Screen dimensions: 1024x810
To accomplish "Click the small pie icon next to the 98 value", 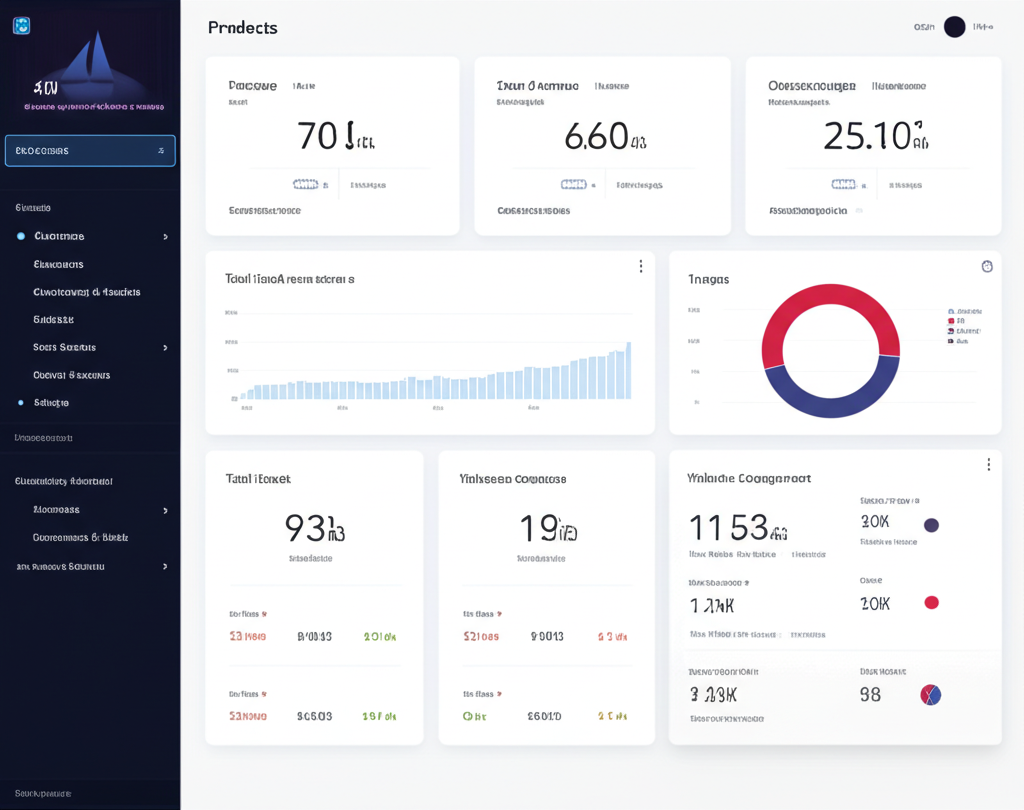I will (929, 694).
